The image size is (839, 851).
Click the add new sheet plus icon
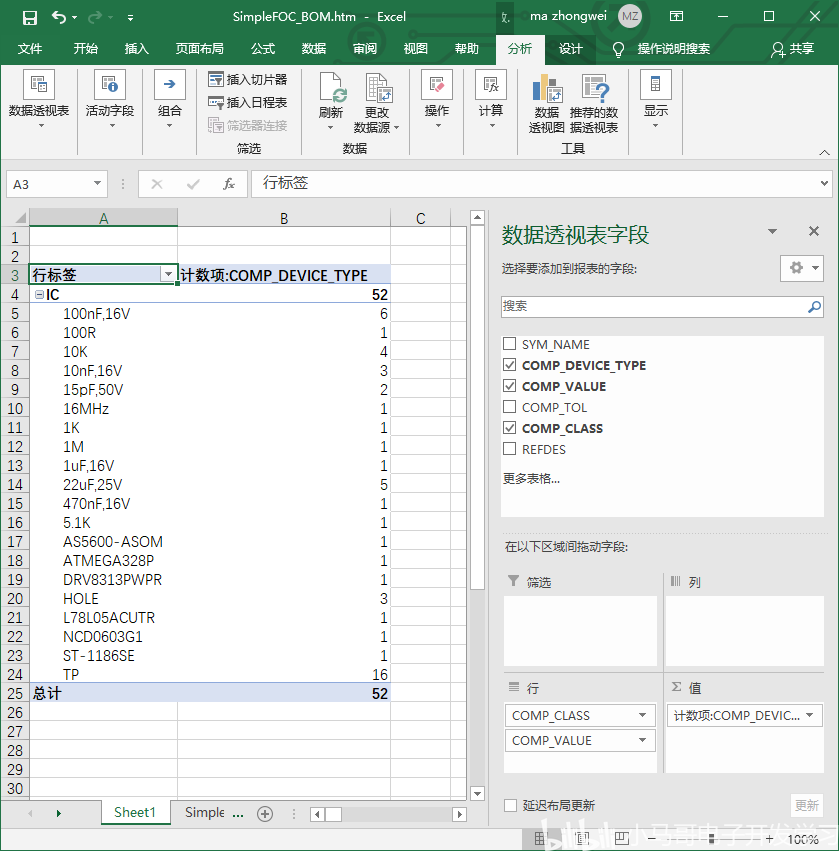click(x=265, y=813)
